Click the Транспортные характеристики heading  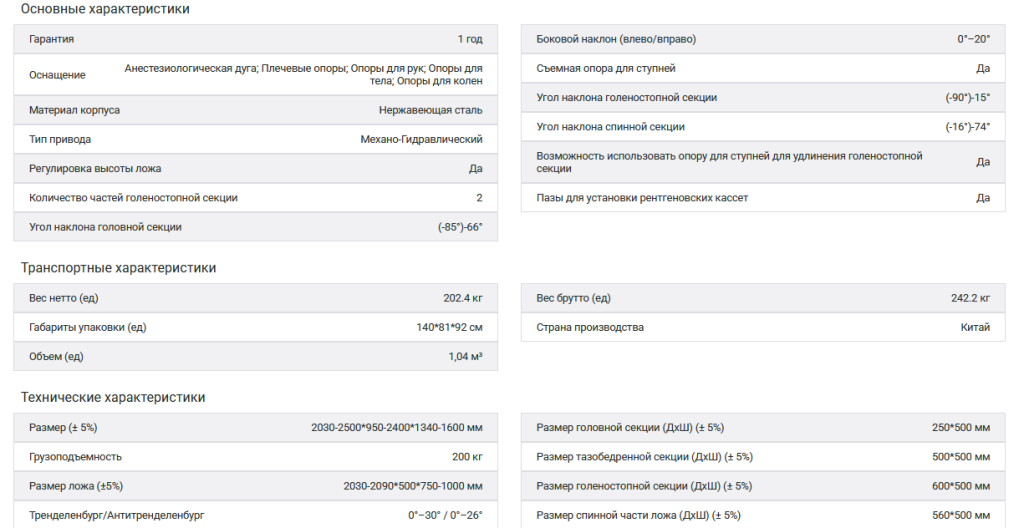(118, 268)
